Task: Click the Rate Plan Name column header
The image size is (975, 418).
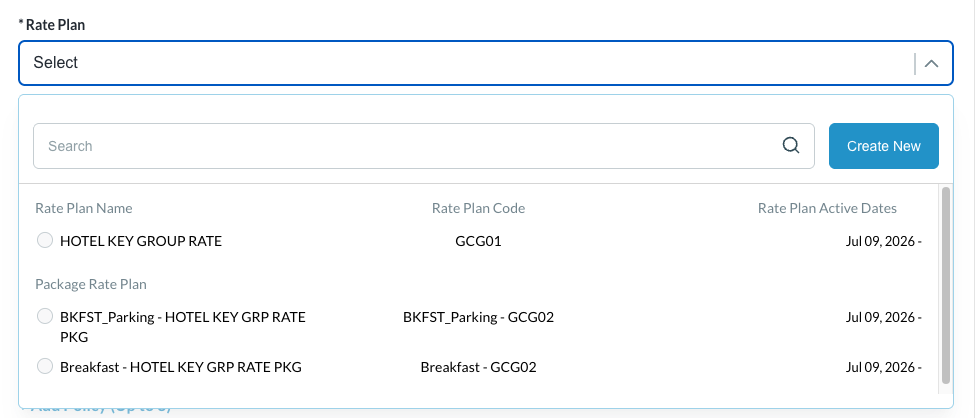Action: click(x=84, y=208)
